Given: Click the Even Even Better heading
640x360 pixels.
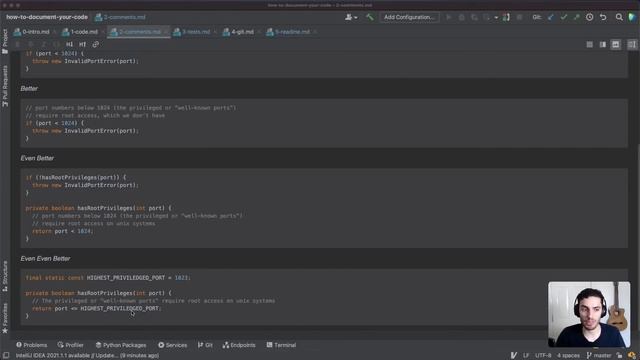Looking at the screenshot, I should tap(45, 259).
